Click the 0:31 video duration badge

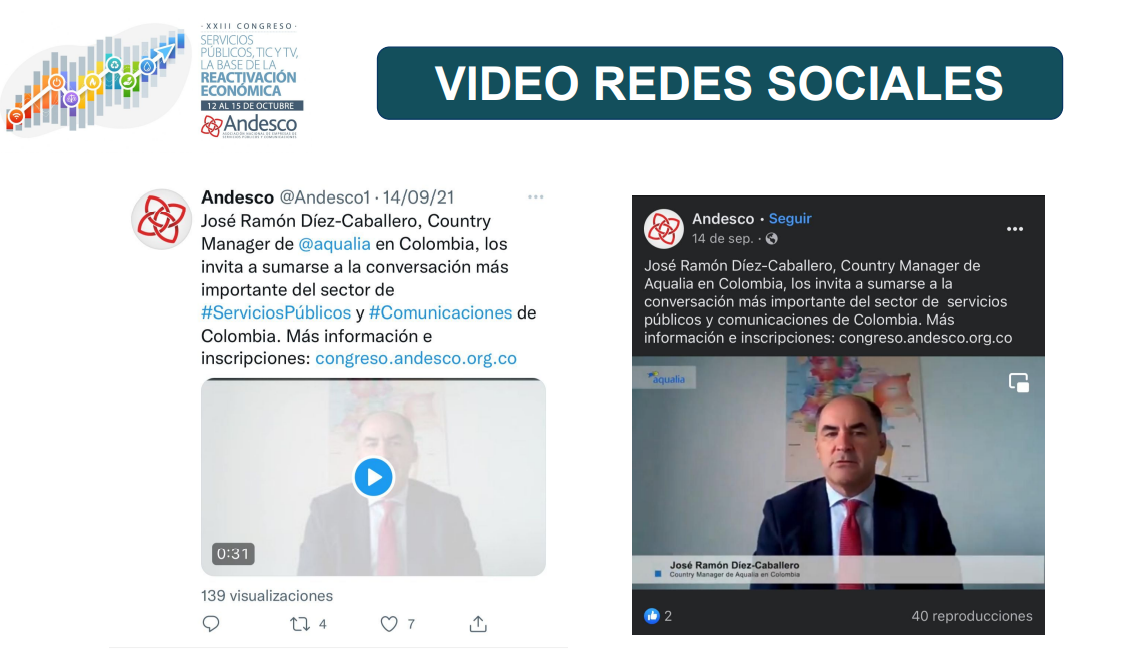point(233,554)
